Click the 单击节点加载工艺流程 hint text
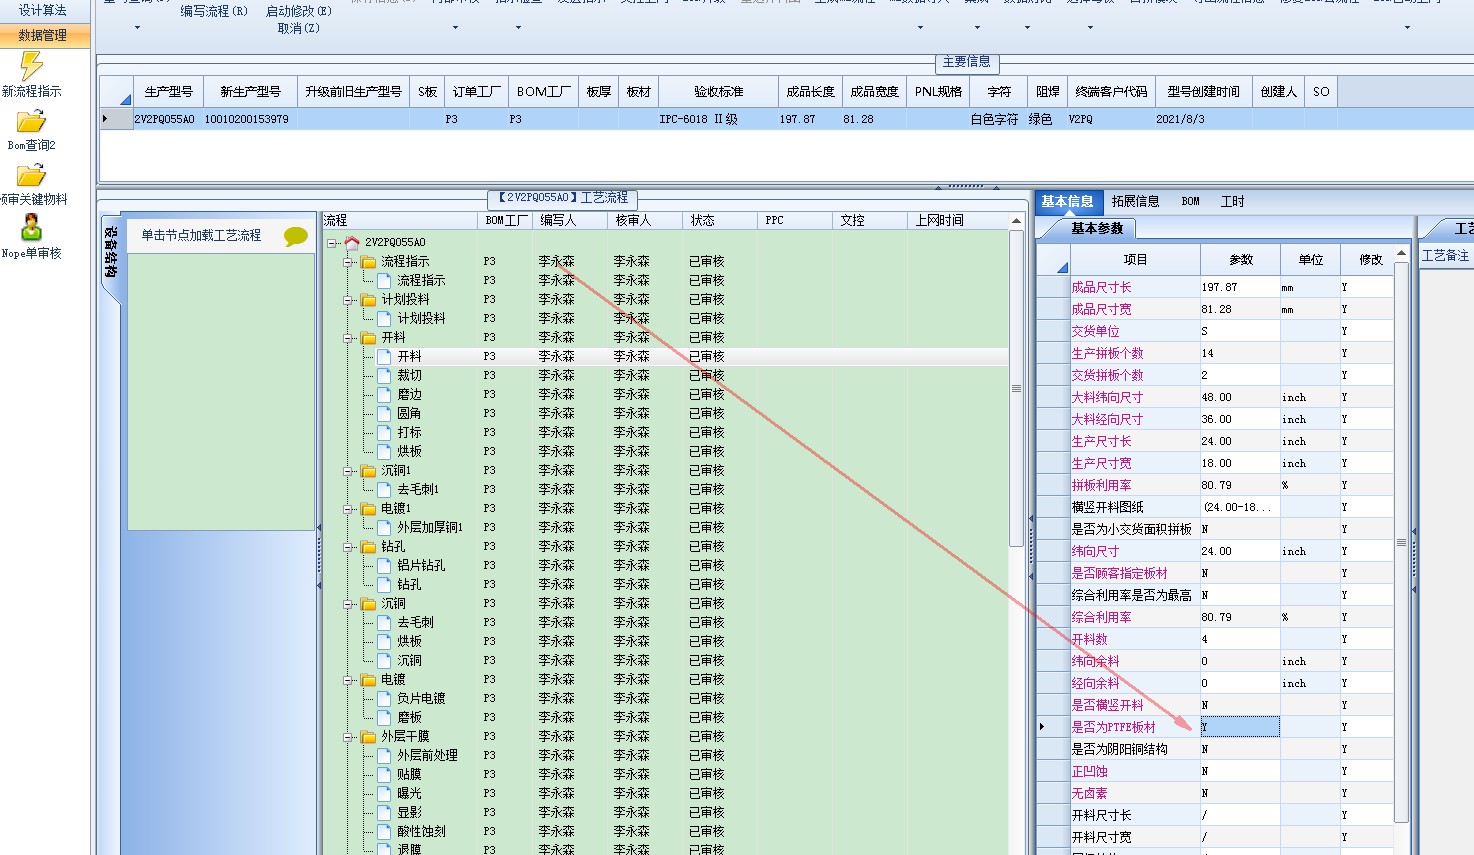Screen dimensions: 1474x855 point(201,236)
